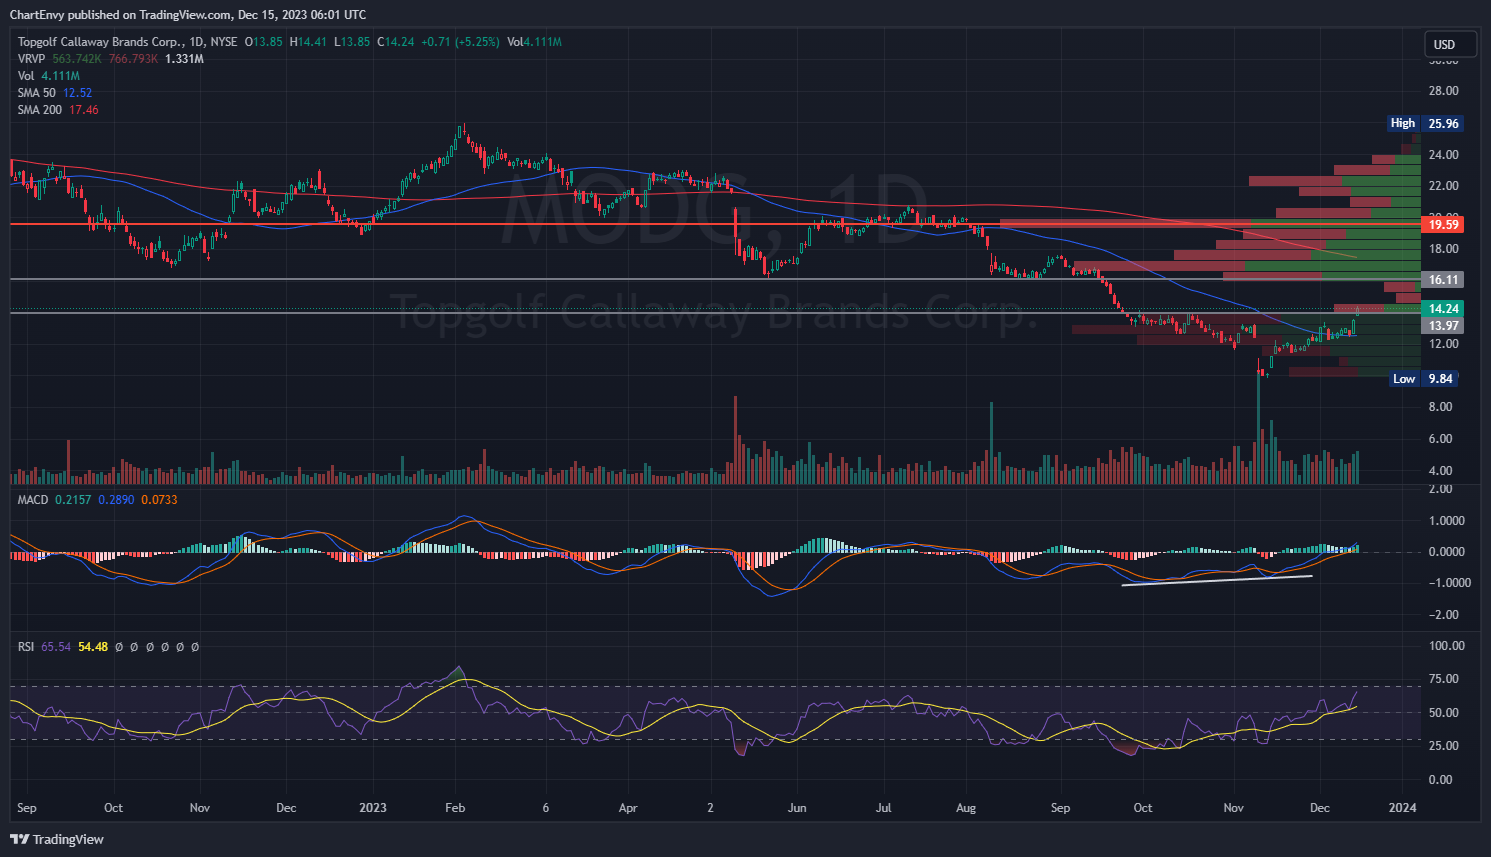This screenshot has width=1491, height=857.
Task: Select the 16.11 horizontal line price label
Action: [x=1443, y=280]
